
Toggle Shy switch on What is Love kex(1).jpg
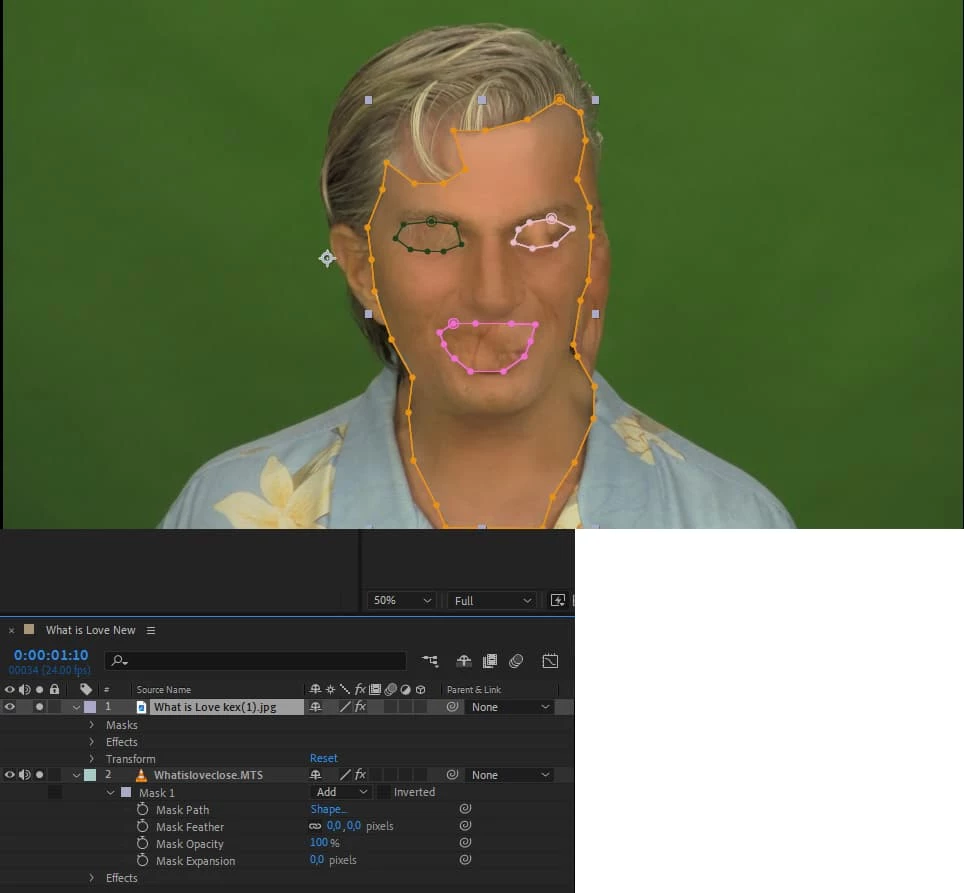(x=315, y=707)
